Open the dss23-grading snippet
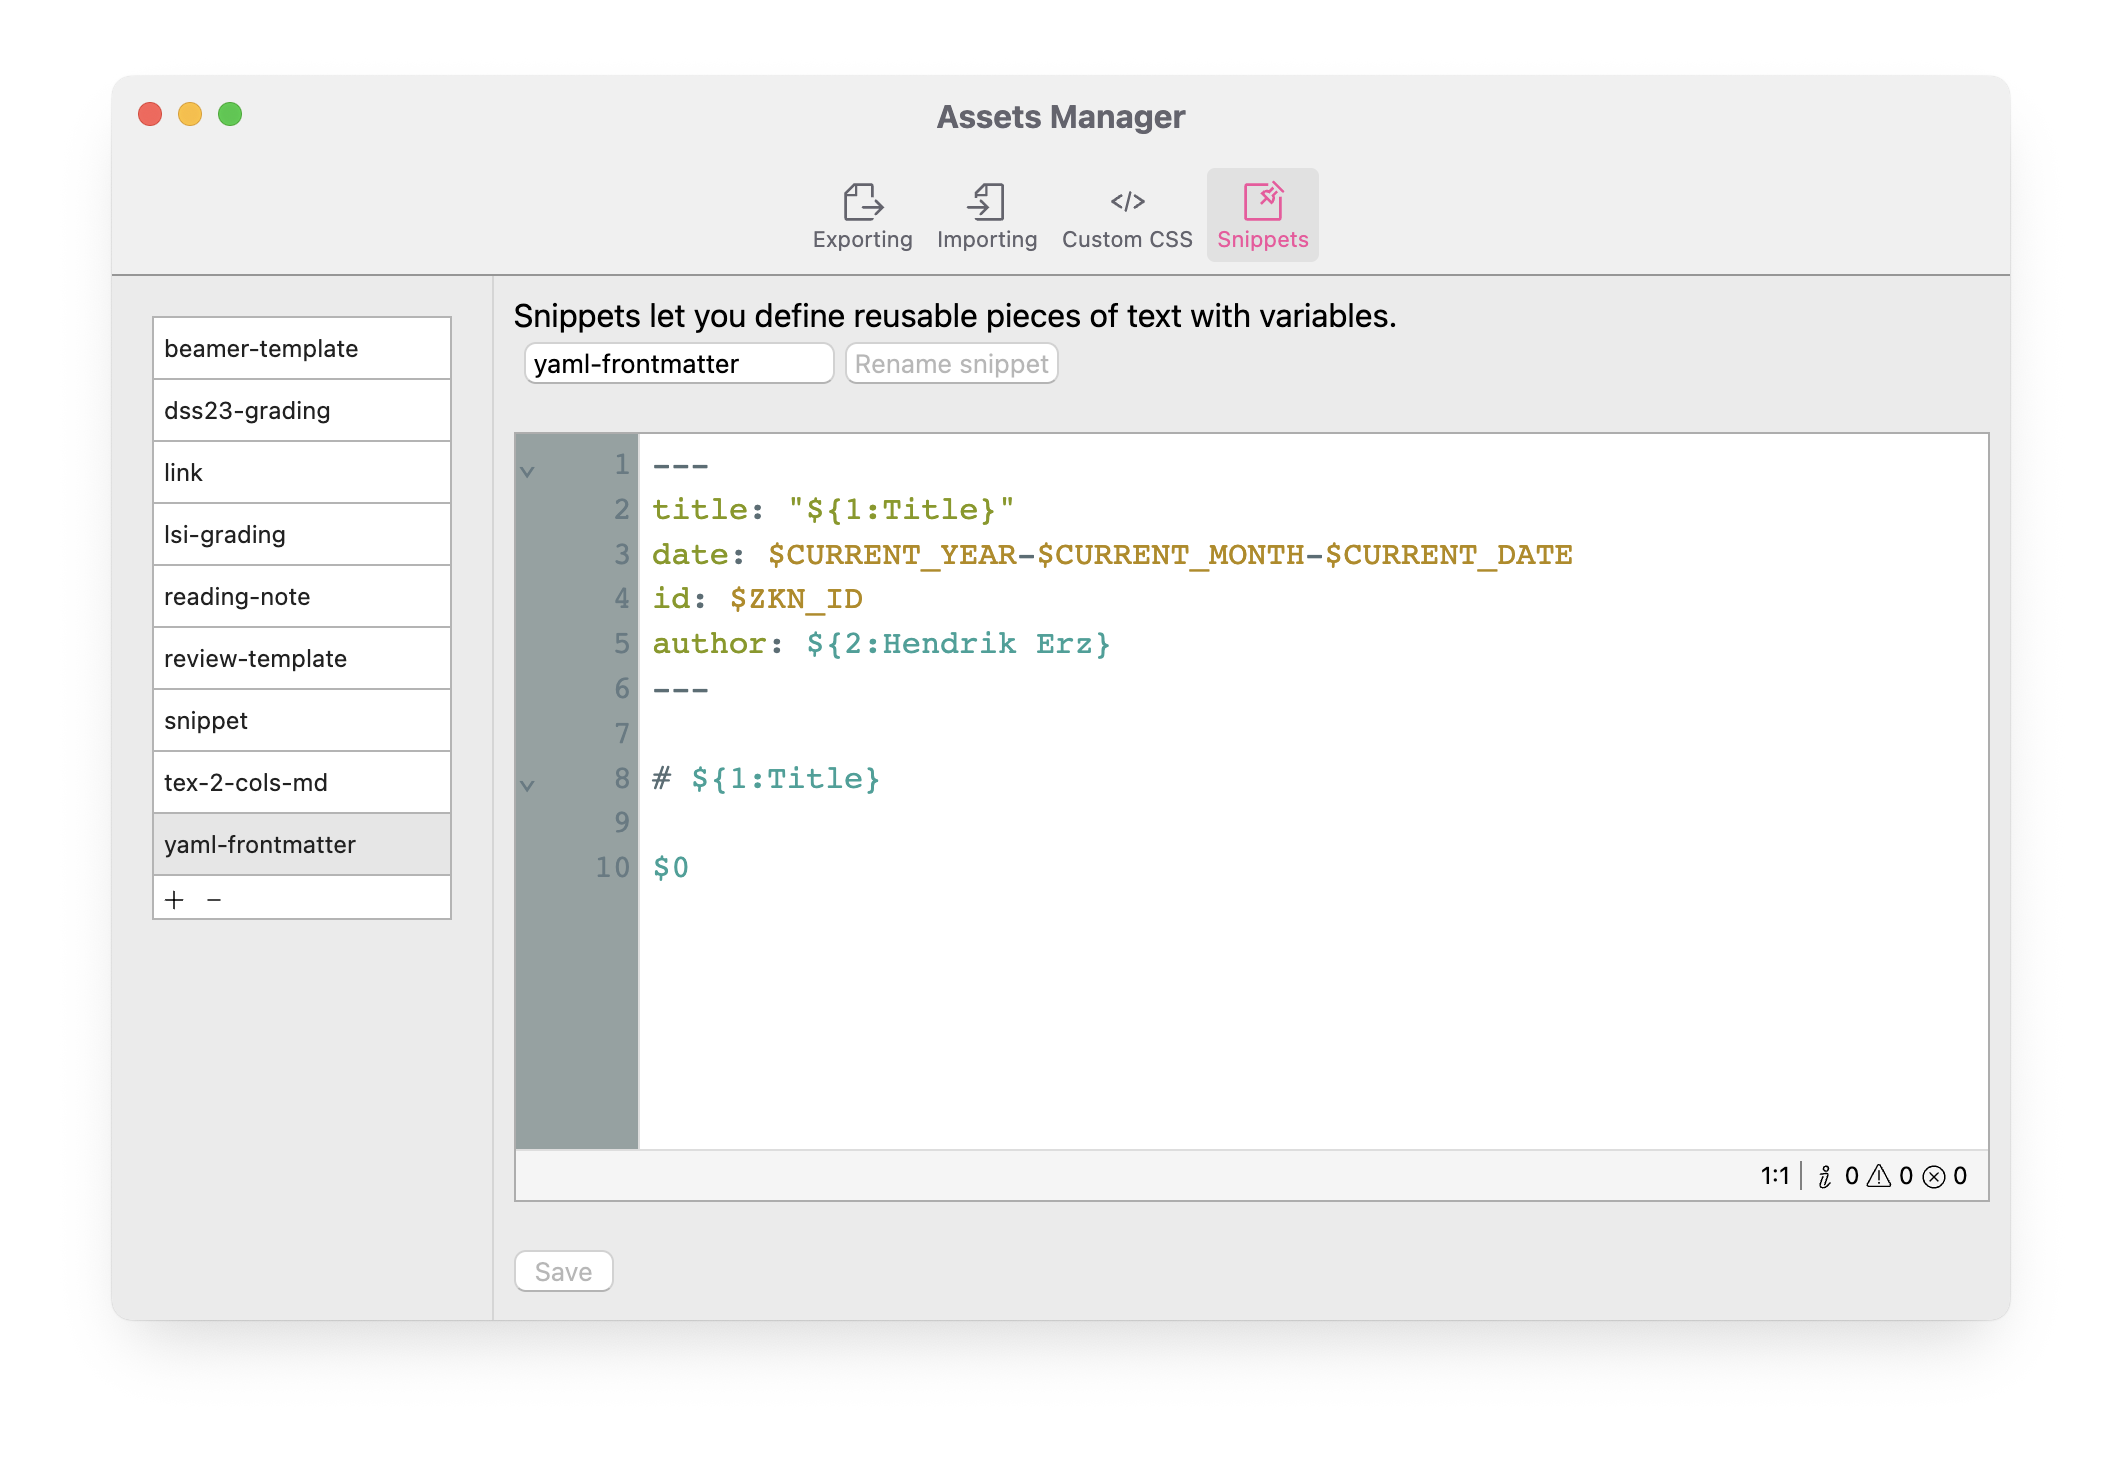The height and width of the screenshot is (1468, 2122). coord(301,411)
